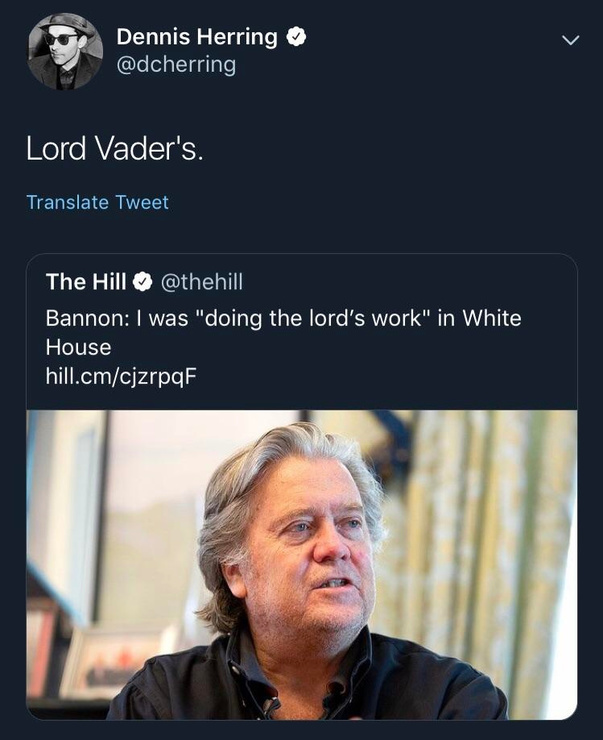Screen dimensions: 603x740
Task: Open the quoted tweet's attached photo
Action: pos(301,564)
